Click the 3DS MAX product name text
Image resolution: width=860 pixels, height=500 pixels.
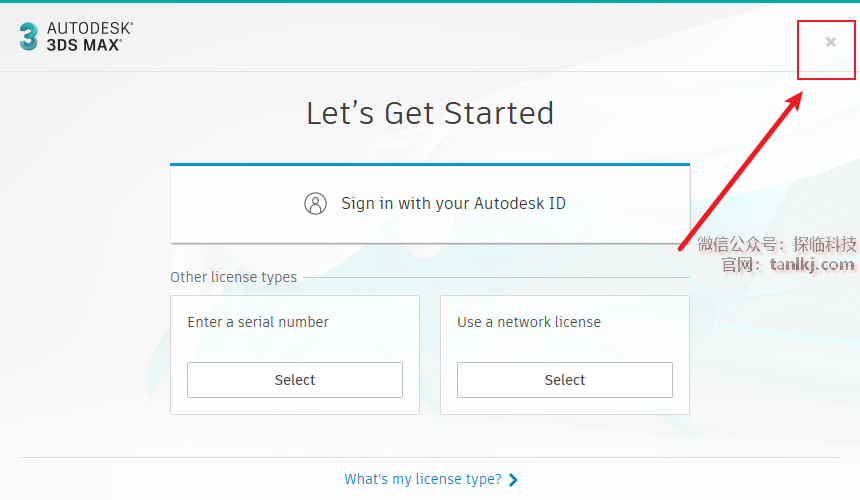tap(84, 45)
